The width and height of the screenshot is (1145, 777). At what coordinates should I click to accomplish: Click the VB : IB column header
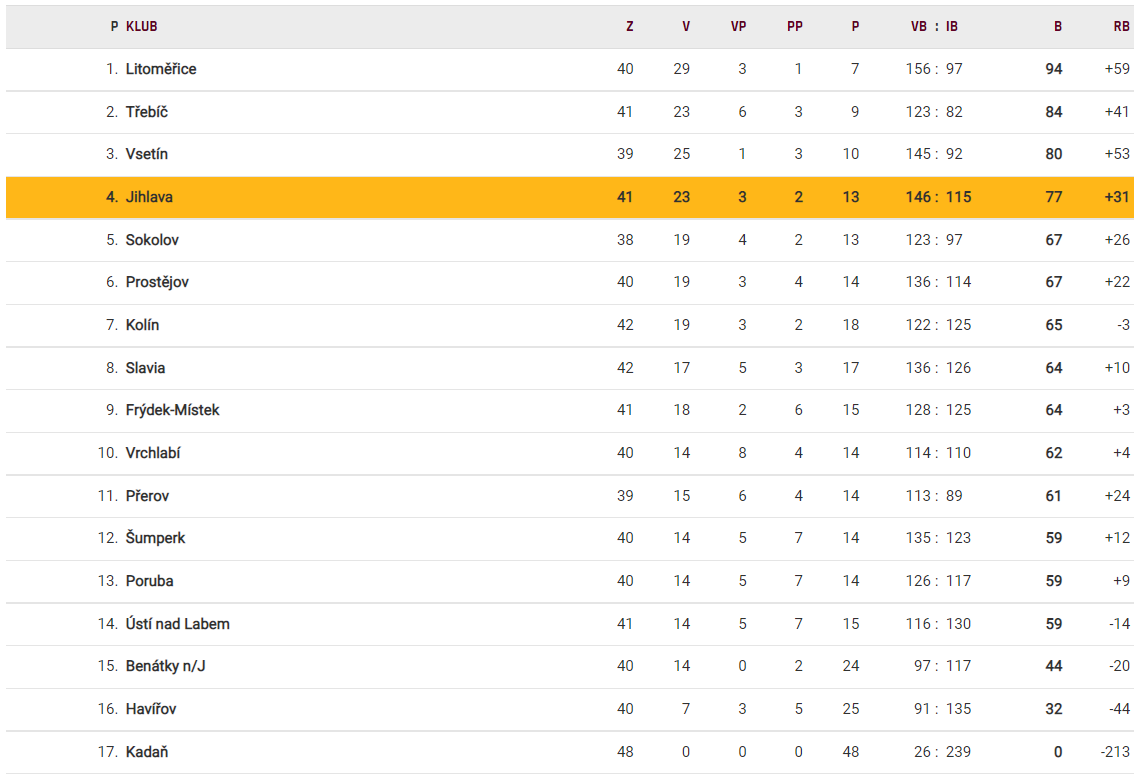(x=934, y=27)
